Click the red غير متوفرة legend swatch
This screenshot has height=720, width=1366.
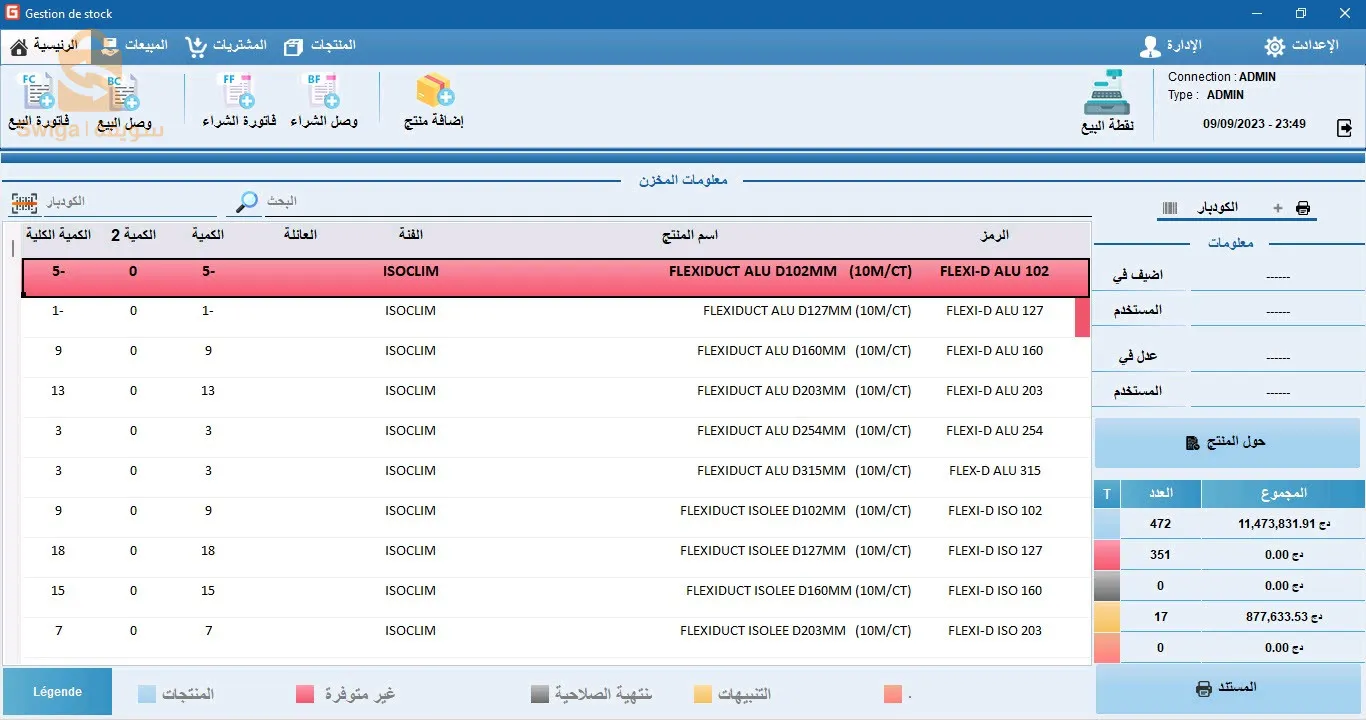pos(306,694)
